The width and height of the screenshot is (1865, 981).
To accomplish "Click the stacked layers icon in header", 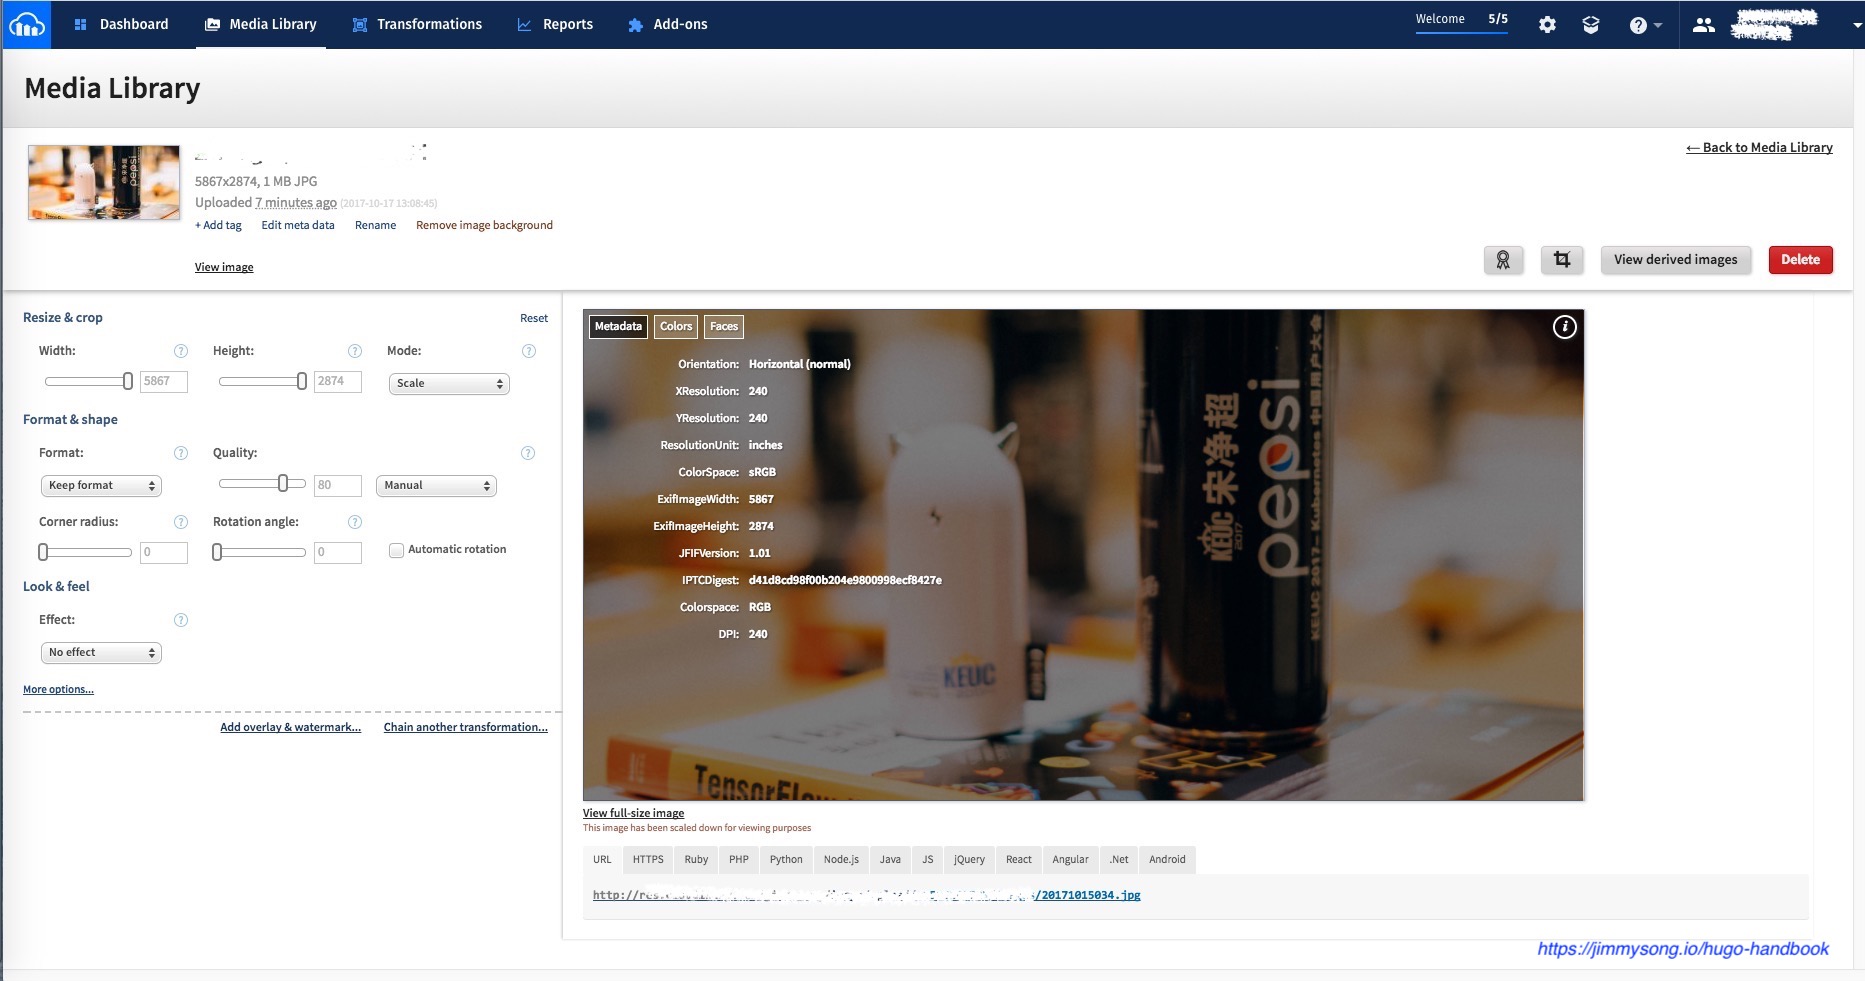I will click(x=1591, y=25).
